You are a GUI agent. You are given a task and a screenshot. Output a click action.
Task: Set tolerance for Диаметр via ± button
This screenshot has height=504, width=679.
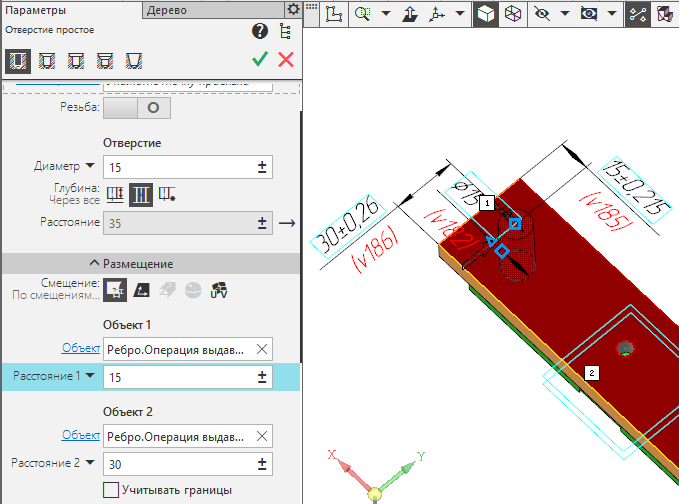[x=262, y=167]
